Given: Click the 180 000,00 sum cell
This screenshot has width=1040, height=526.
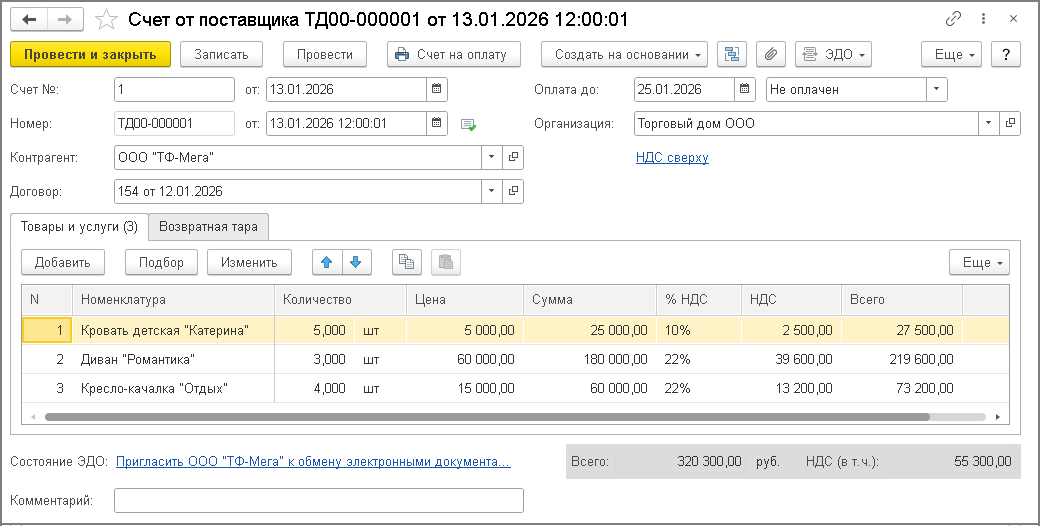Looking at the screenshot, I should click(x=590, y=359).
